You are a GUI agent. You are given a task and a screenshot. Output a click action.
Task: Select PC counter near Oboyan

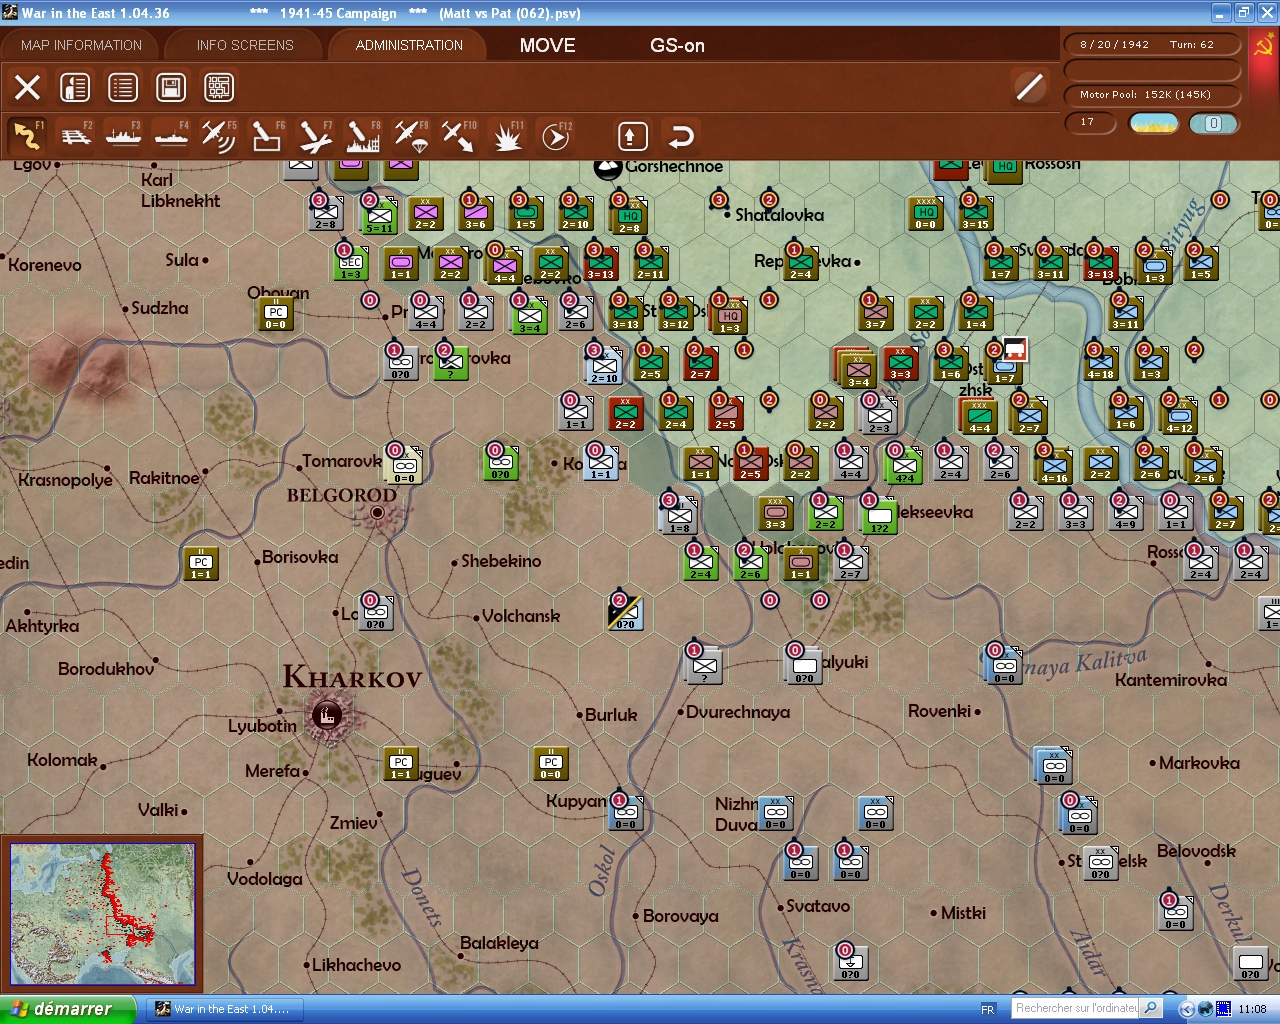pyautogui.click(x=276, y=314)
